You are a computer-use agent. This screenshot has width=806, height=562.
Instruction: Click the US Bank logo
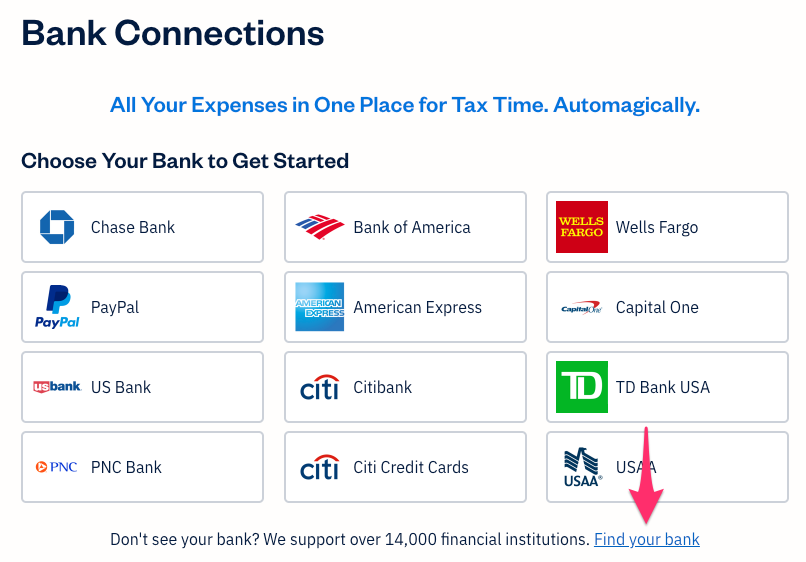[57, 387]
